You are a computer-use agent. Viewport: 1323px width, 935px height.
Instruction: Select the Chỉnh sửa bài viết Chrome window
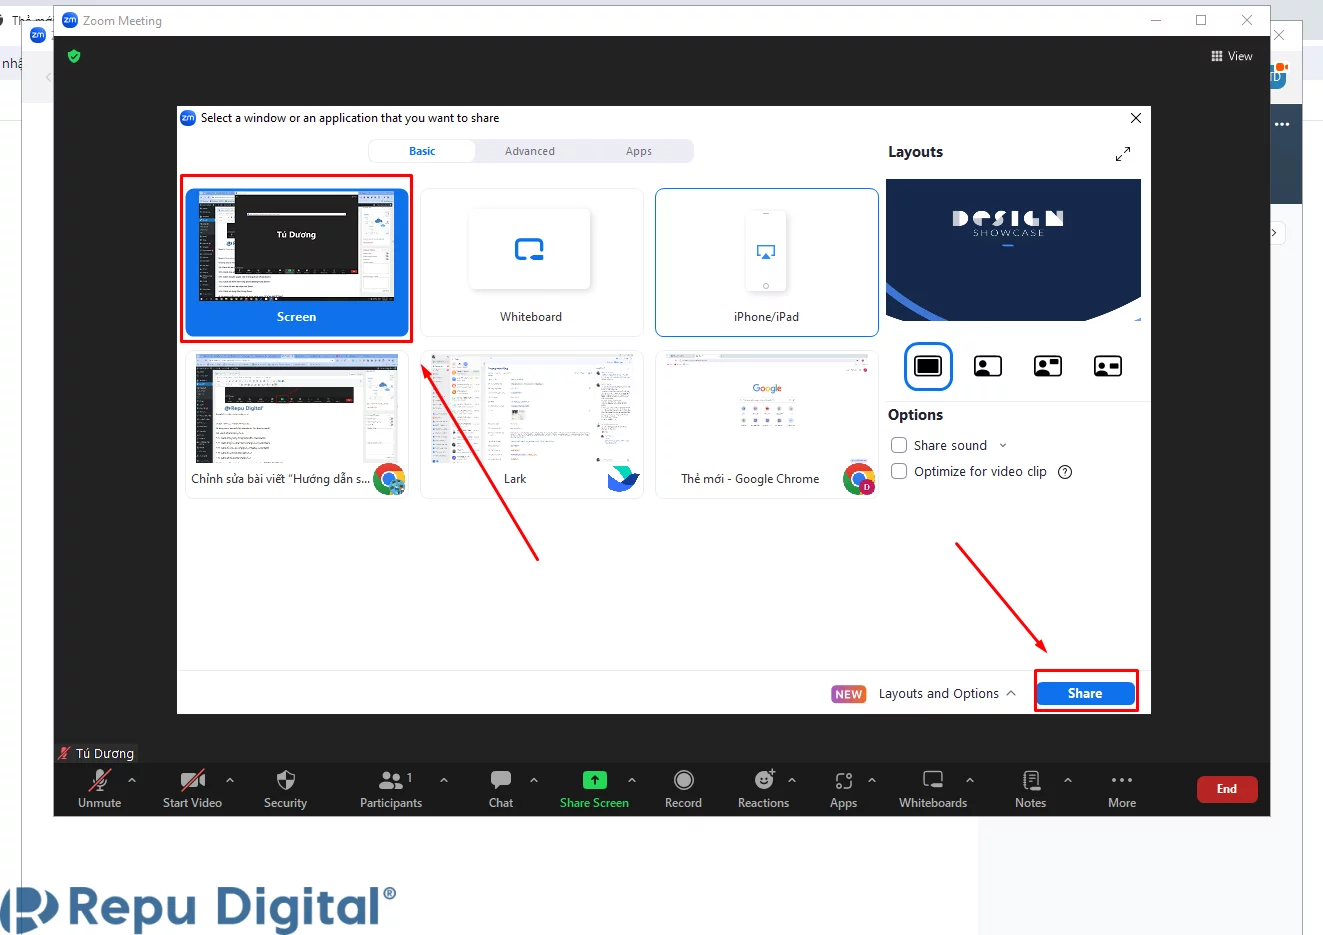pos(297,424)
